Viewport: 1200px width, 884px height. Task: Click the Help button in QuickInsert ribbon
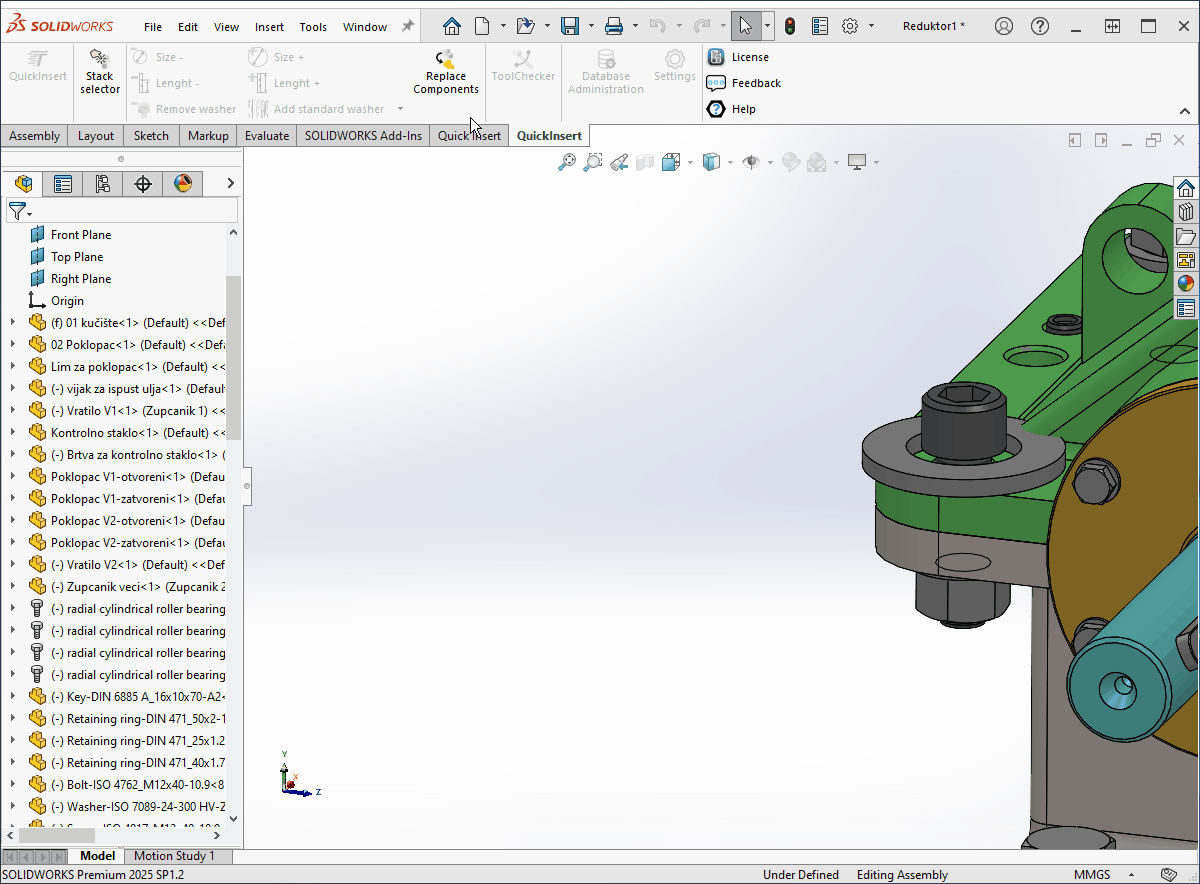pyautogui.click(x=732, y=109)
